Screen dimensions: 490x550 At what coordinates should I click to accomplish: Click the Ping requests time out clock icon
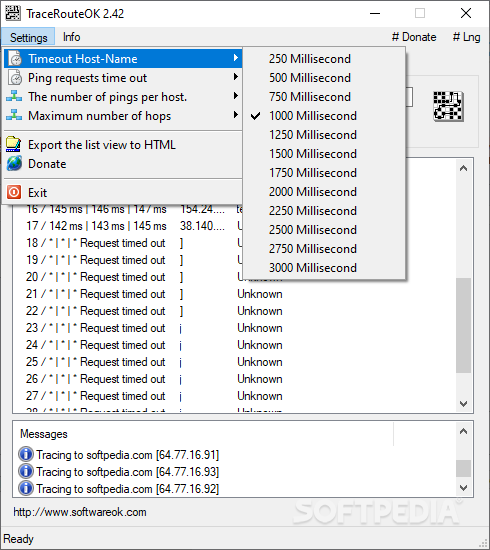(15, 78)
